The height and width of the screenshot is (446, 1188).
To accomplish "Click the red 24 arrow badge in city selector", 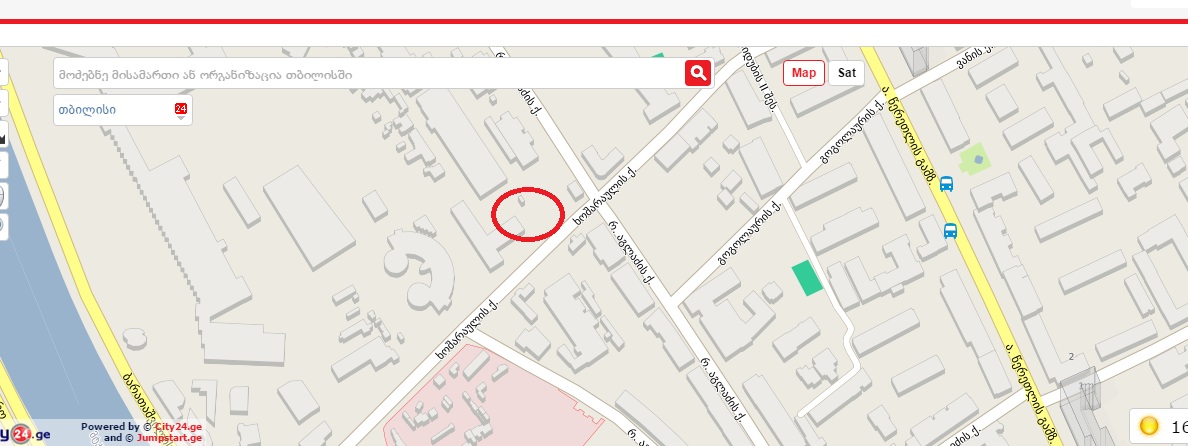I will (180, 111).
